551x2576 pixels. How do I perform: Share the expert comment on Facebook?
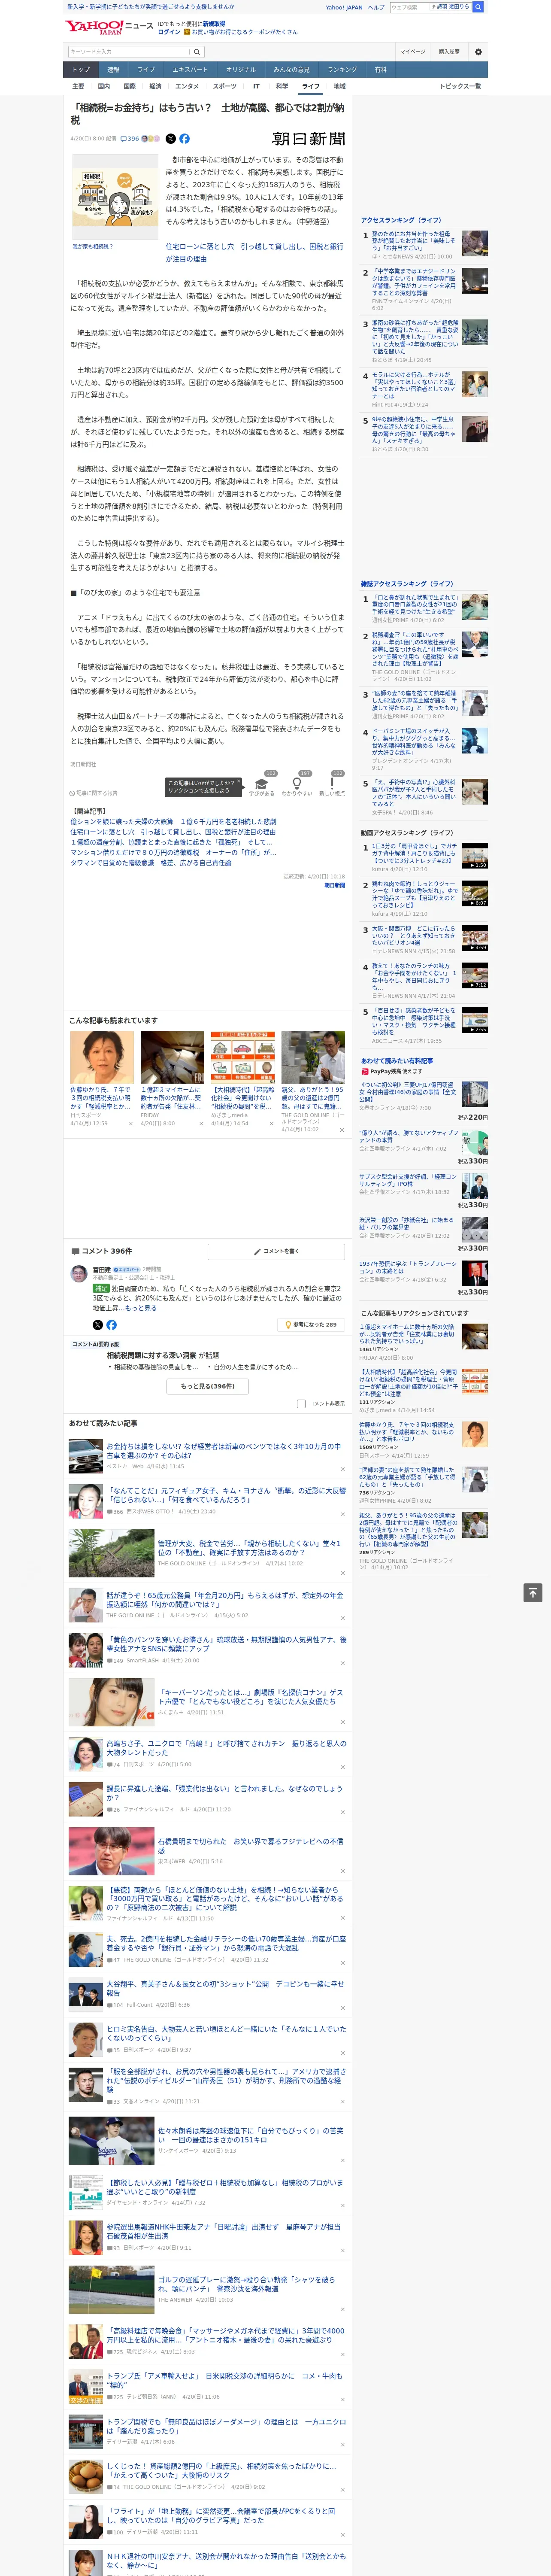[x=111, y=1325]
